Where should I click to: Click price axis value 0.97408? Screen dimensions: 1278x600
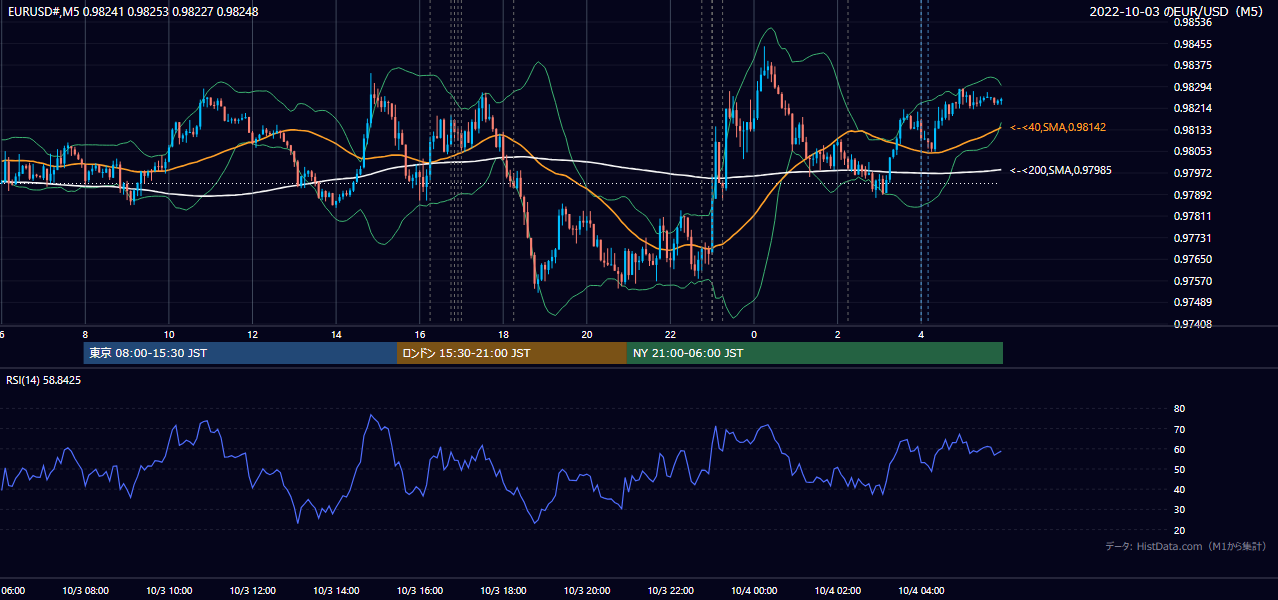coord(1192,324)
